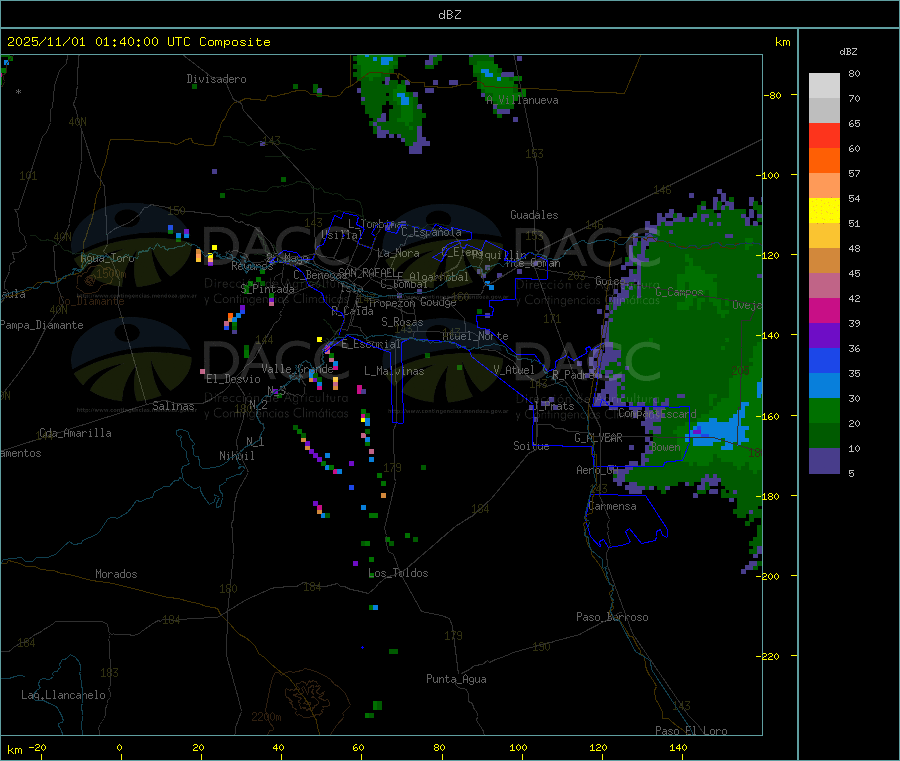900x761 pixels.
Task: Select the 20 dBZ green legend swatch
Action: [824, 436]
